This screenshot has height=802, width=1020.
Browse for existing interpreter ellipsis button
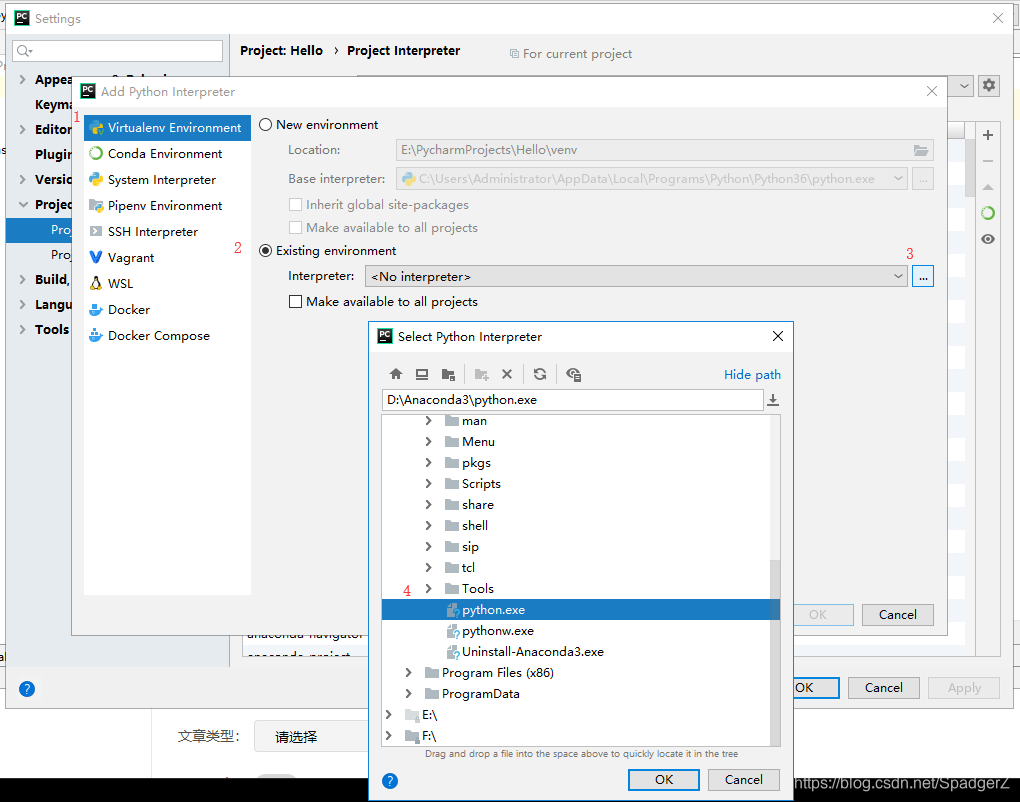pos(923,276)
